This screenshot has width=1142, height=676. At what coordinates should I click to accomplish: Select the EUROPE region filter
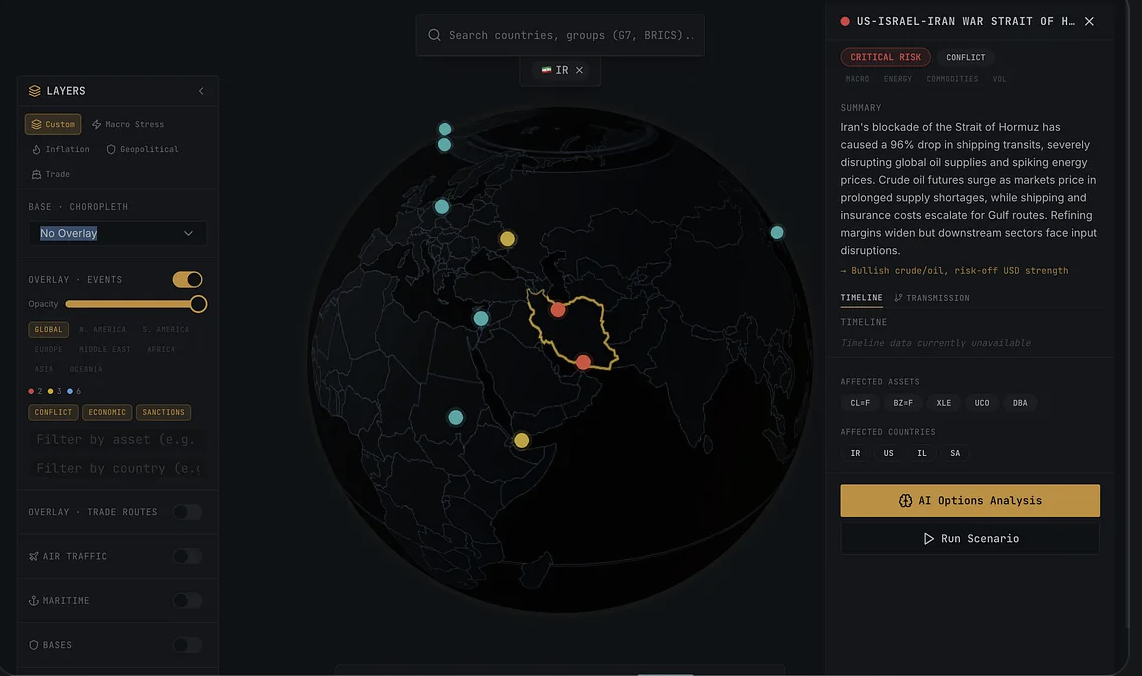point(49,350)
